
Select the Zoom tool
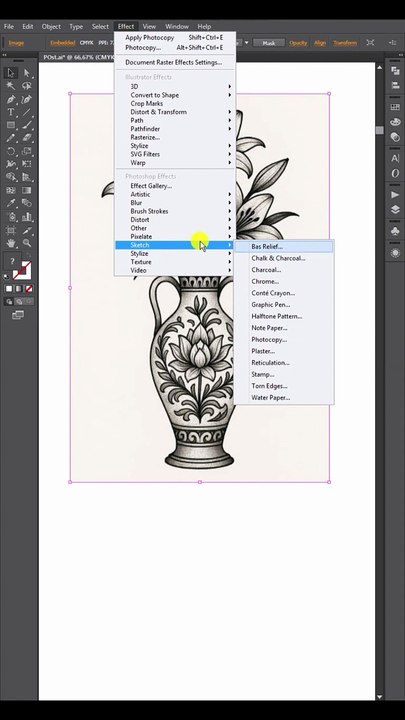27,243
